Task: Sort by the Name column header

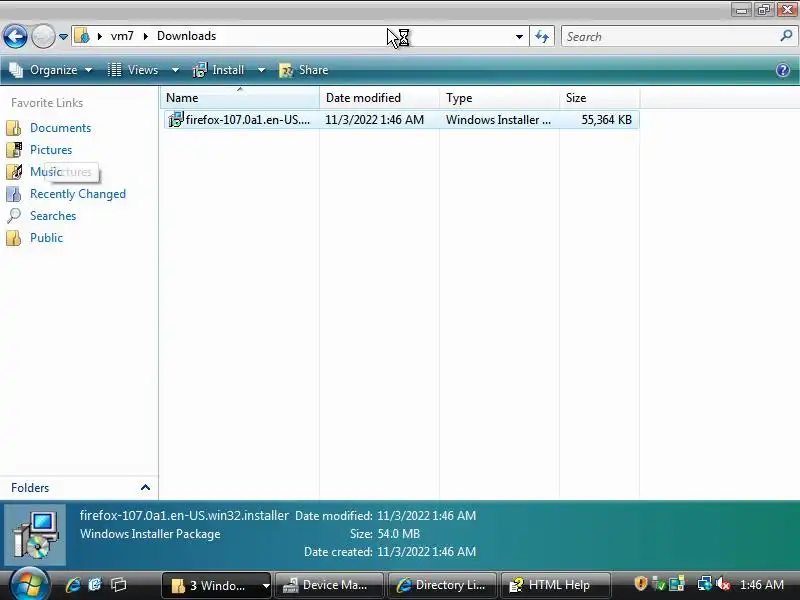Action: tap(240, 97)
